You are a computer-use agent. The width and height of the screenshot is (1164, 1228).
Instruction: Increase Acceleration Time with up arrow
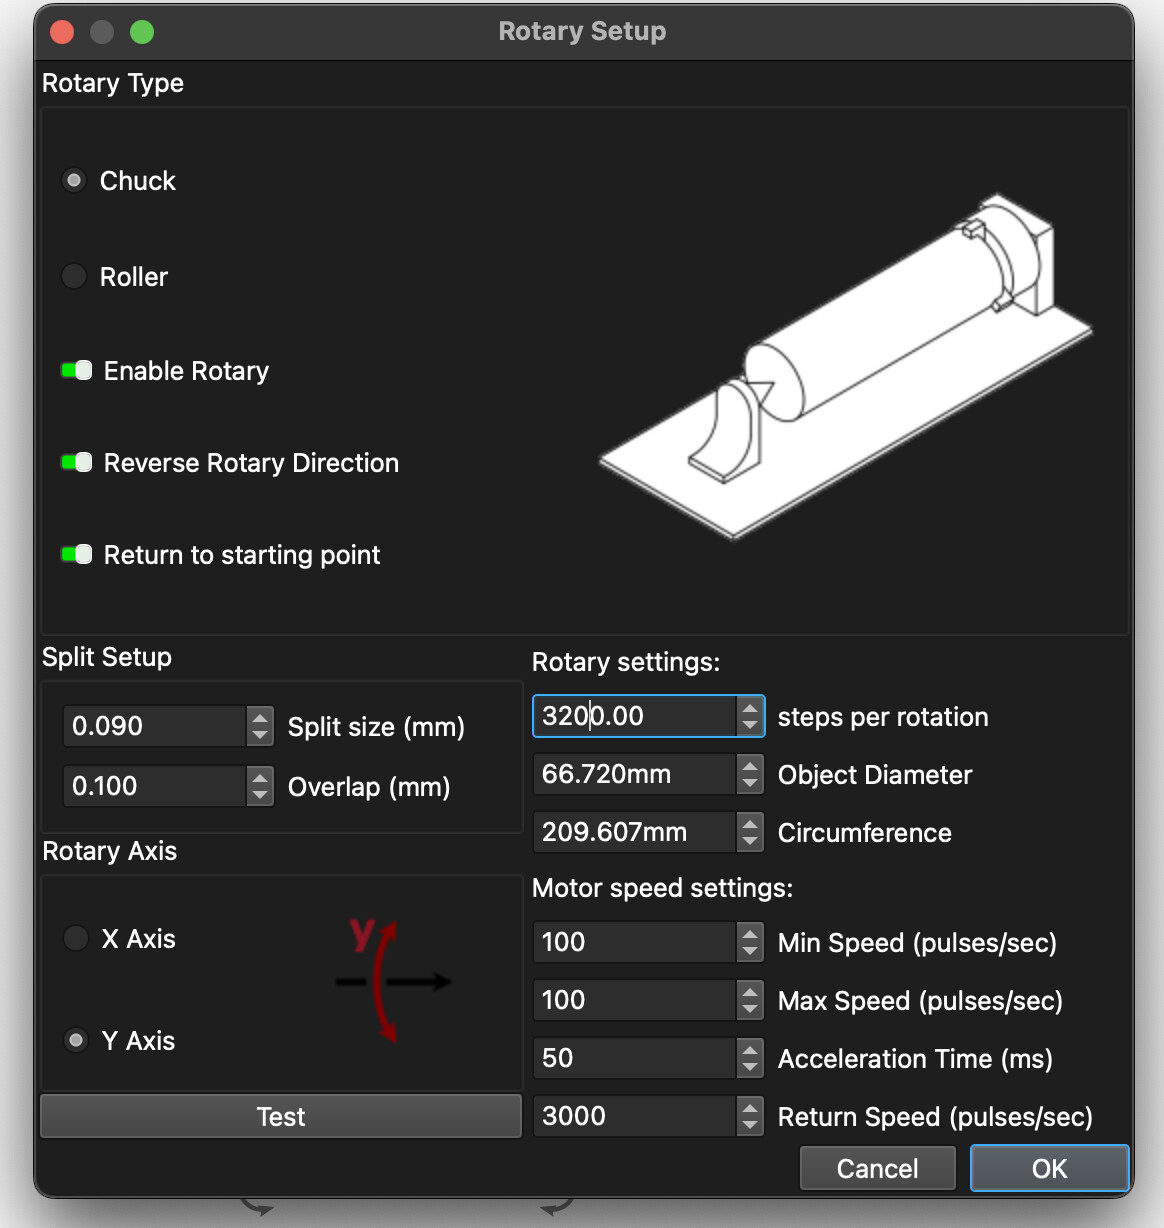point(750,1049)
